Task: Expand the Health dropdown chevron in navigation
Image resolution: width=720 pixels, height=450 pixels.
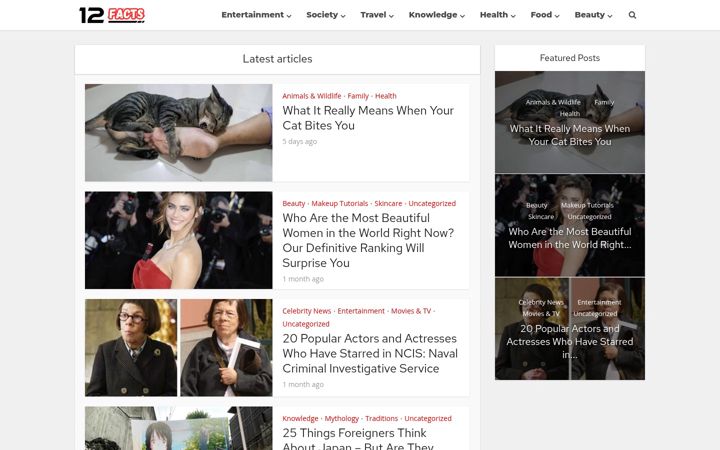Action: 513,16
